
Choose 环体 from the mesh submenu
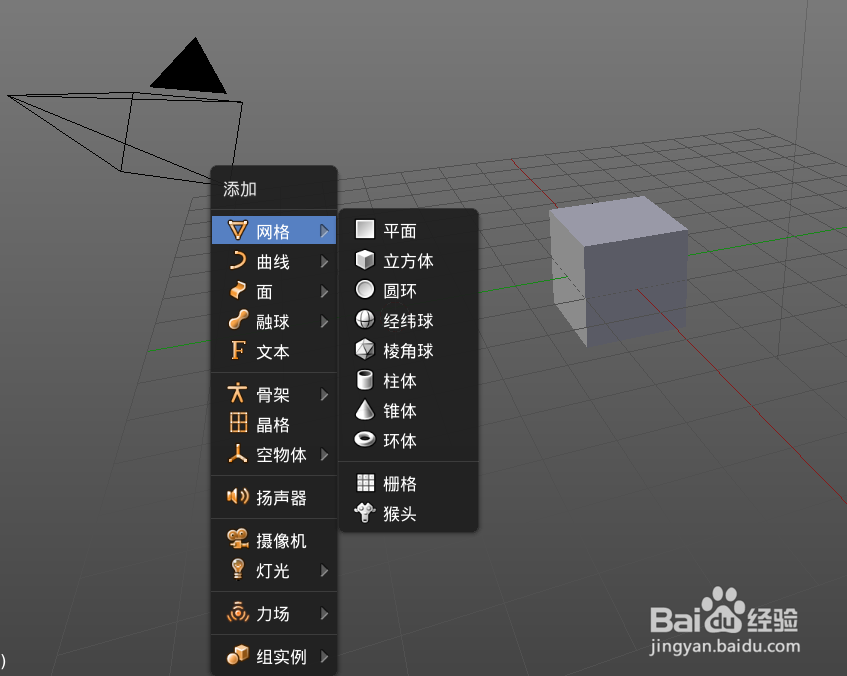408,440
